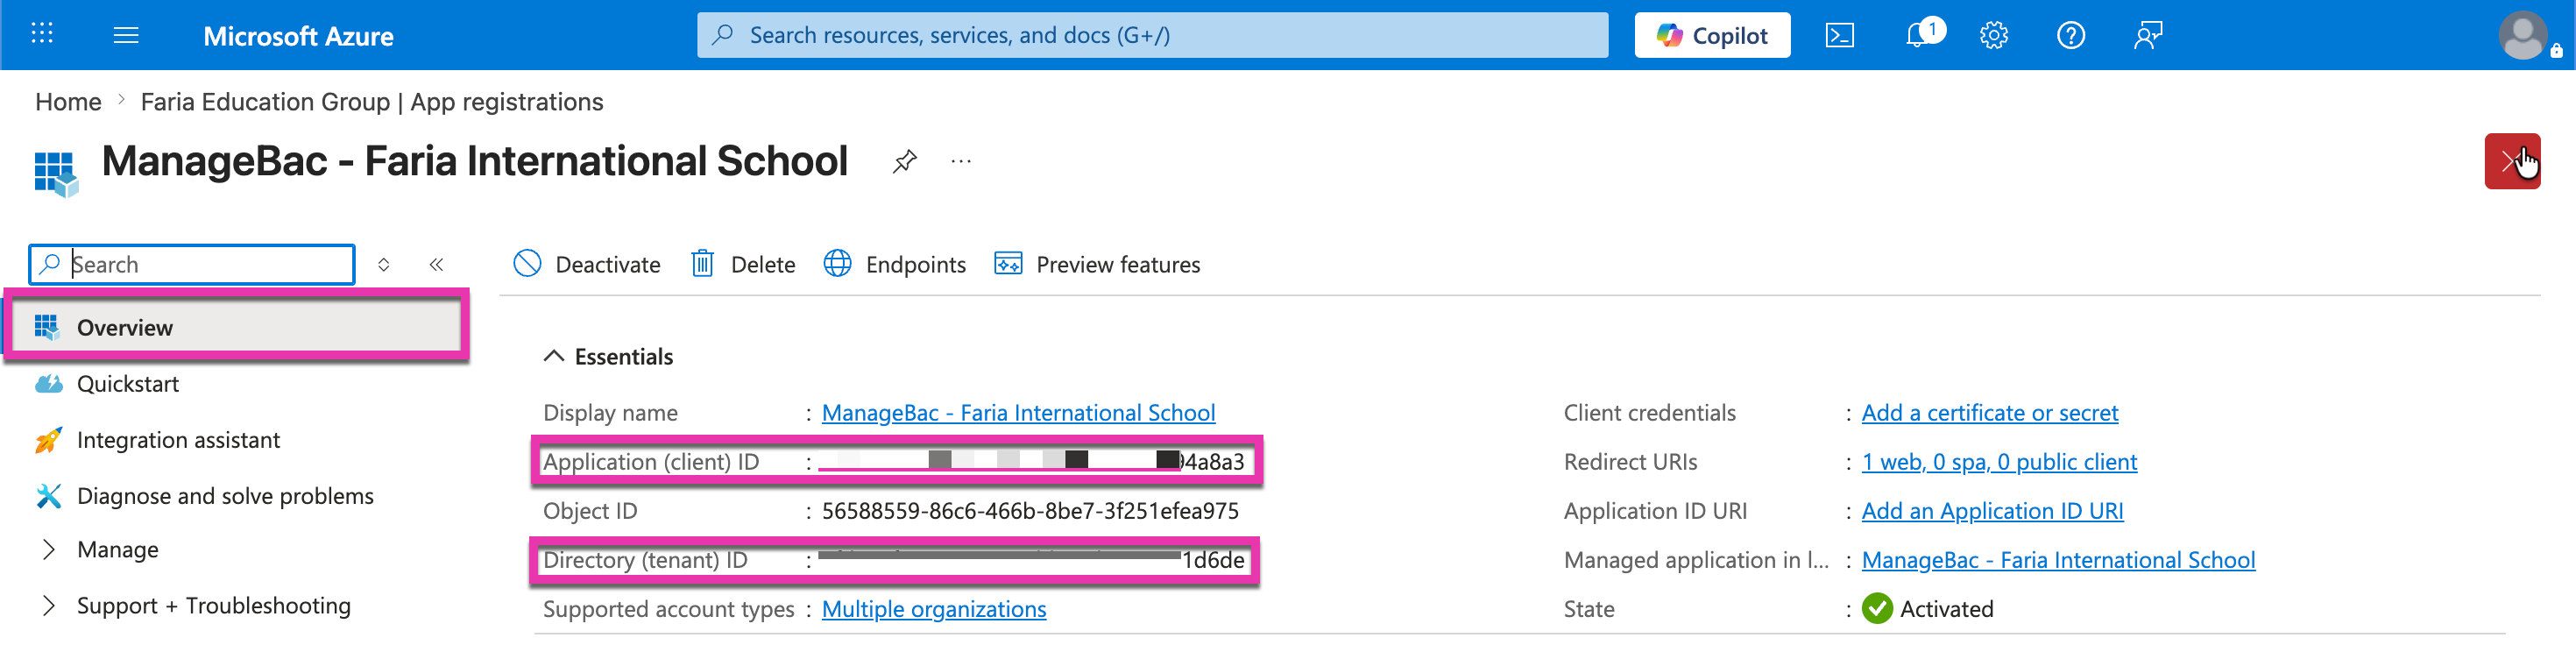The height and width of the screenshot is (645, 2576).
Task: Open Copilot from the top bar
Action: 1712,35
